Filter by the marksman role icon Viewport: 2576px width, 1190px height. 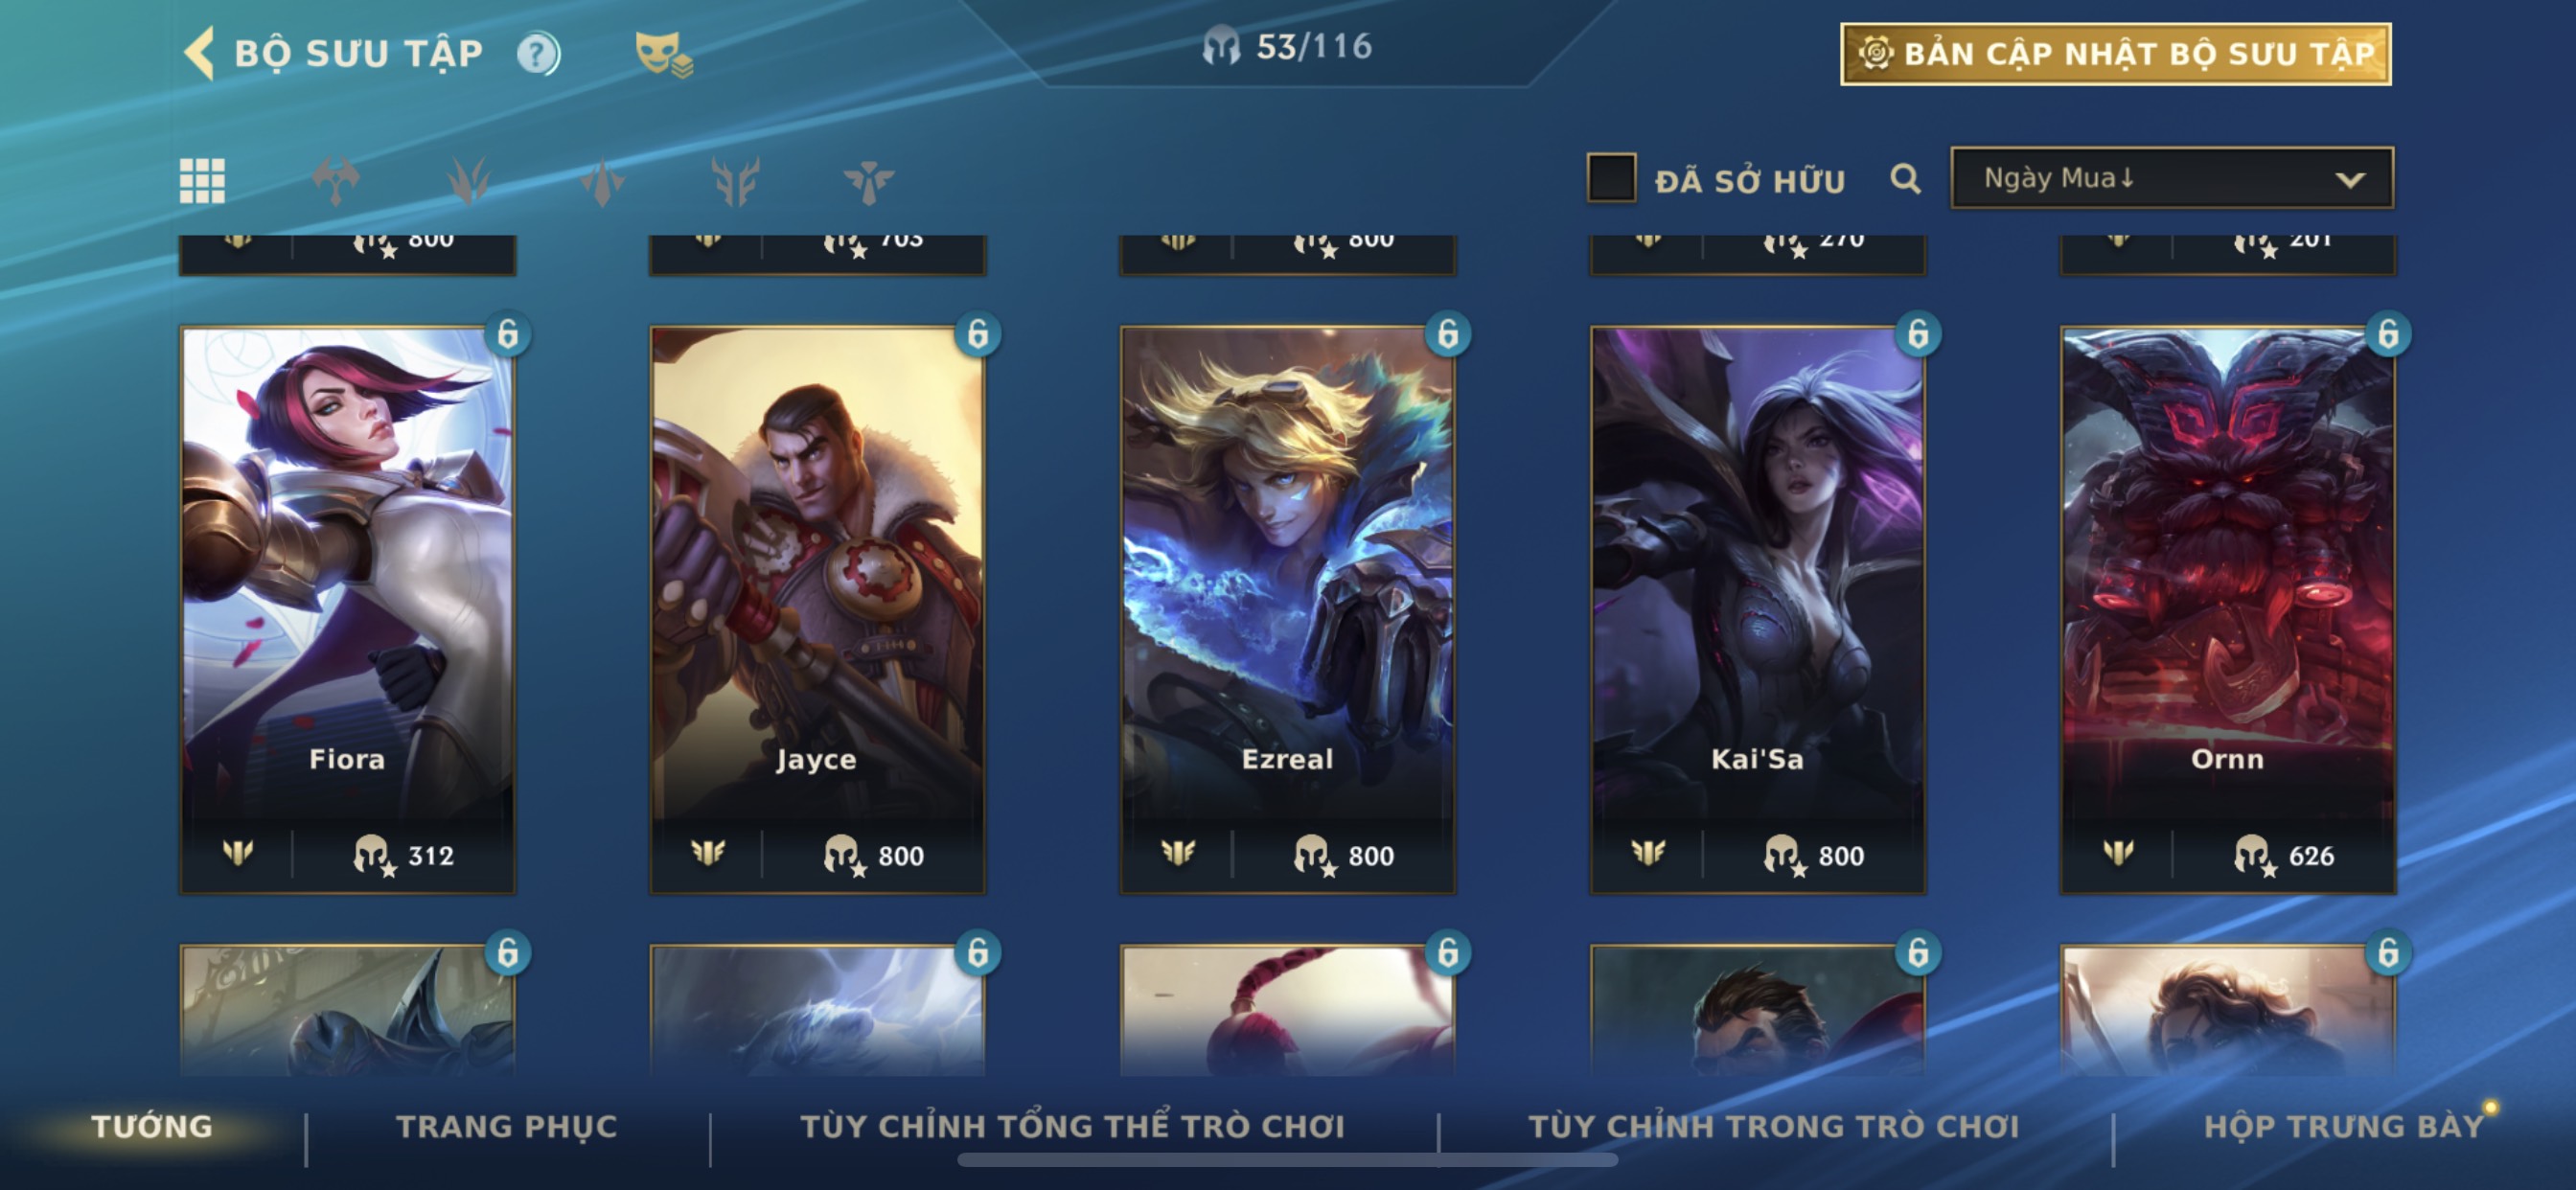point(735,181)
